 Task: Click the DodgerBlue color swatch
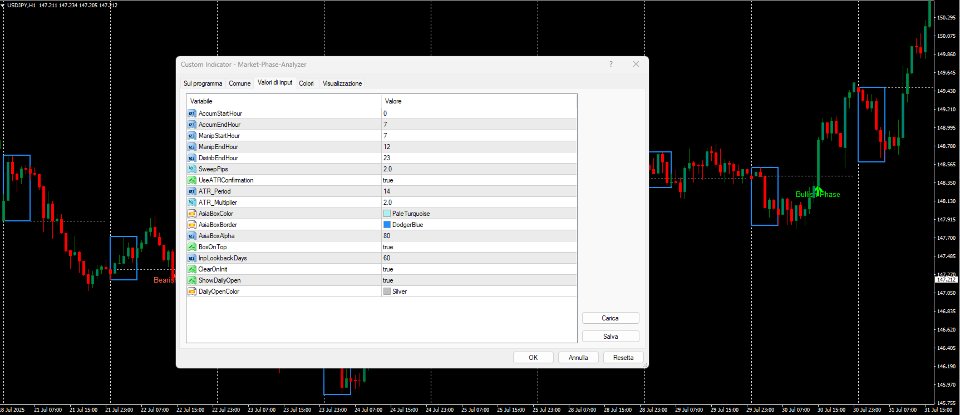click(387, 225)
